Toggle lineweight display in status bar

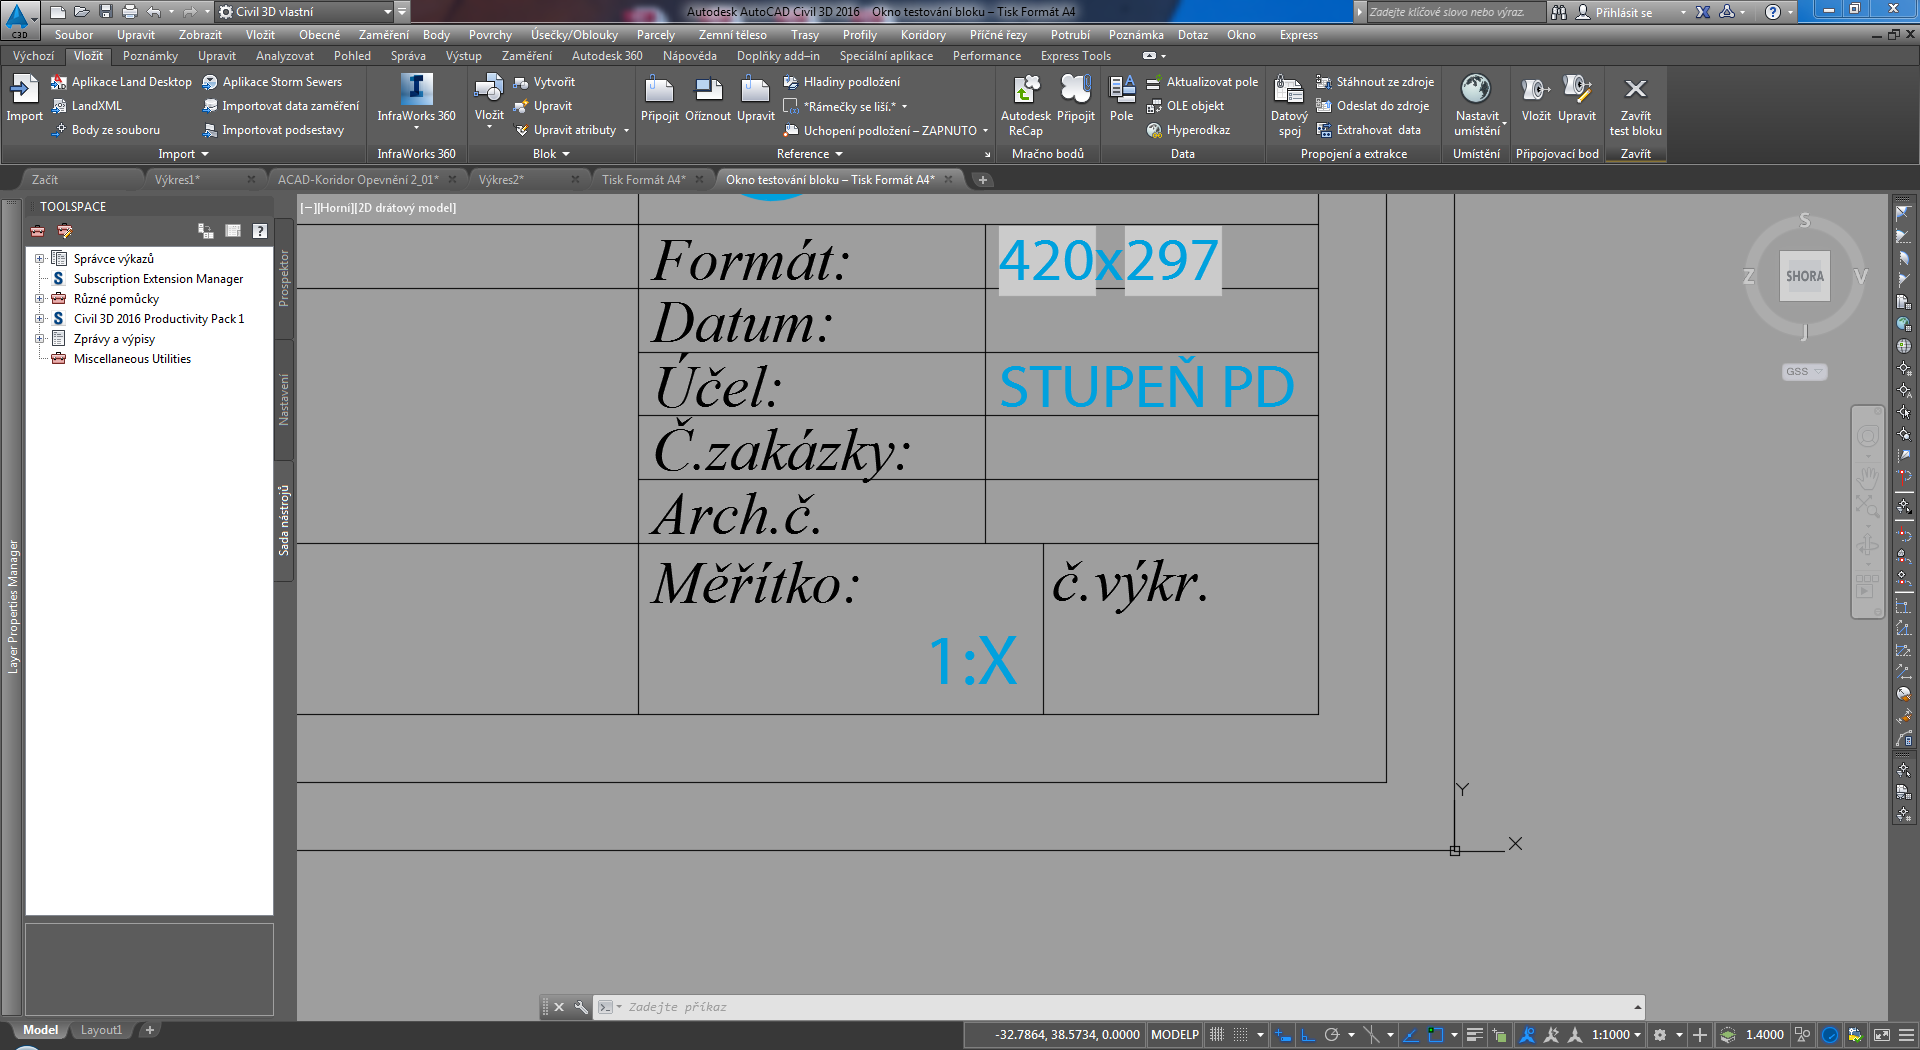[x=1474, y=1035]
